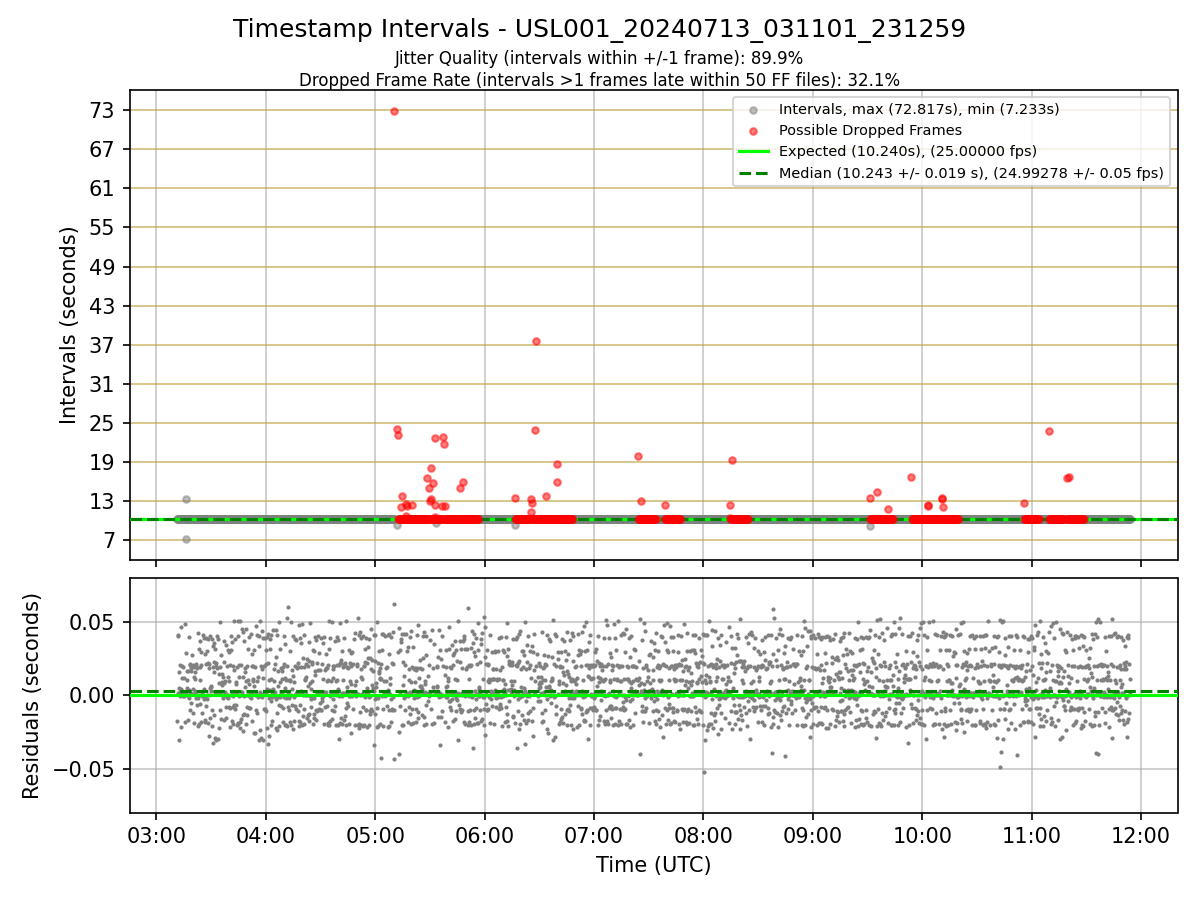Click legend entry 'Intervals, max (72.817s), min (7.233s)'
The image size is (1200, 900).
click(919, 109)
